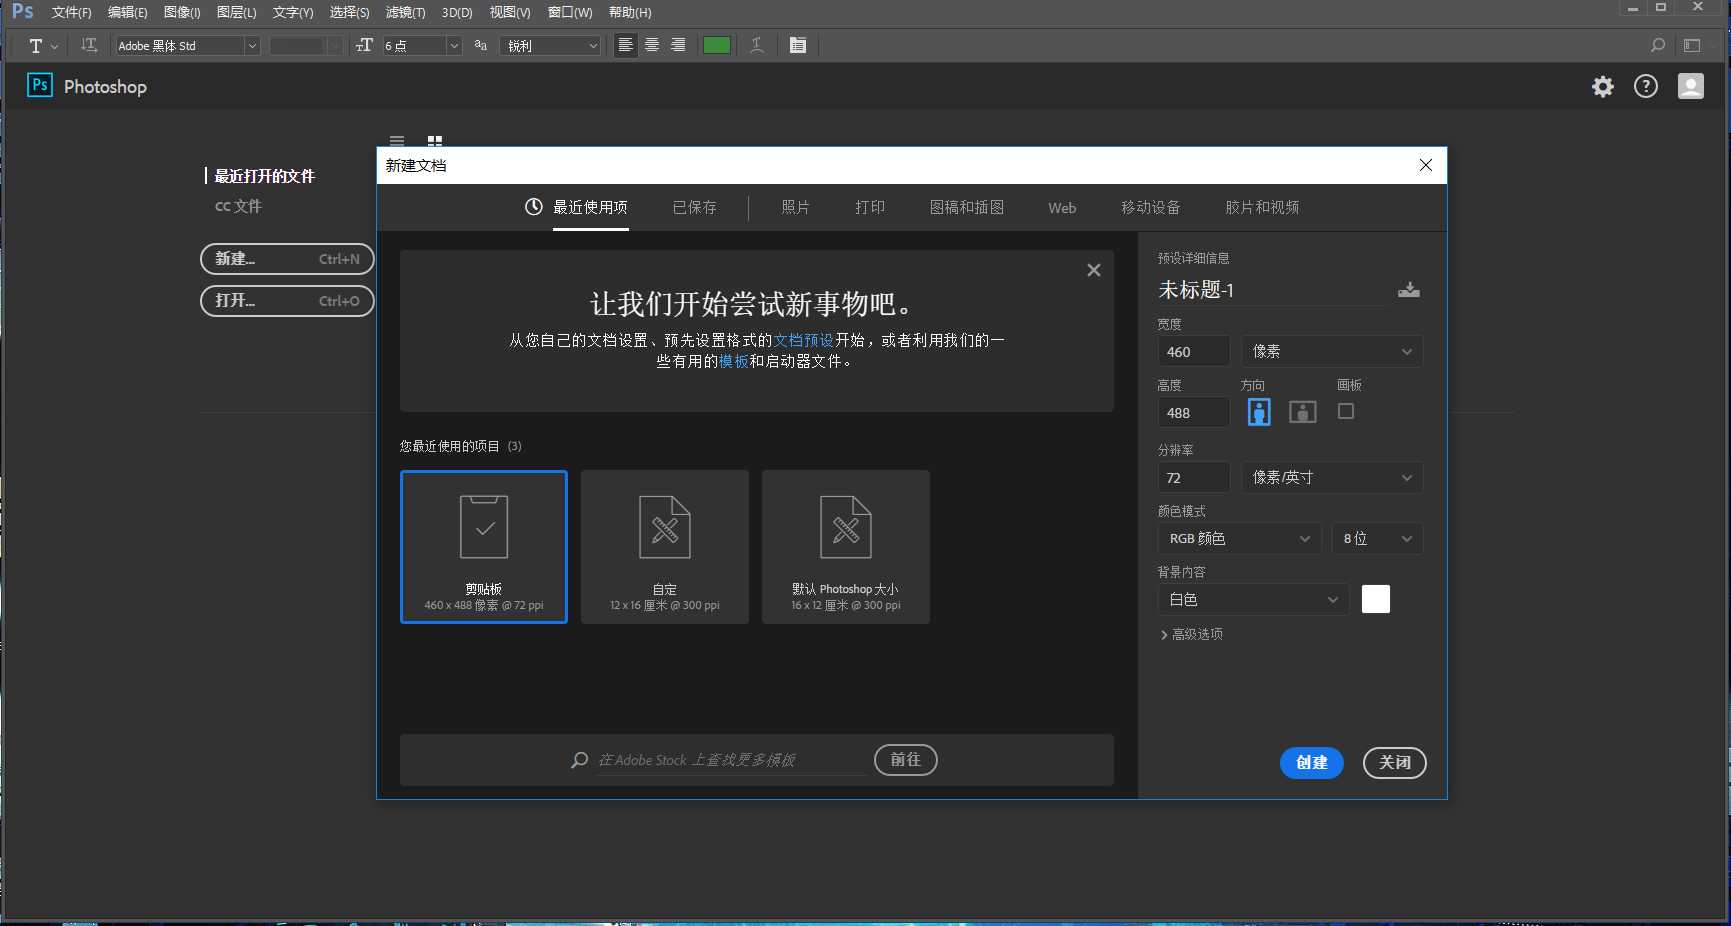Open the background contents dropdown
This screenshot has width=1731, height=926.
point(1254,599)
